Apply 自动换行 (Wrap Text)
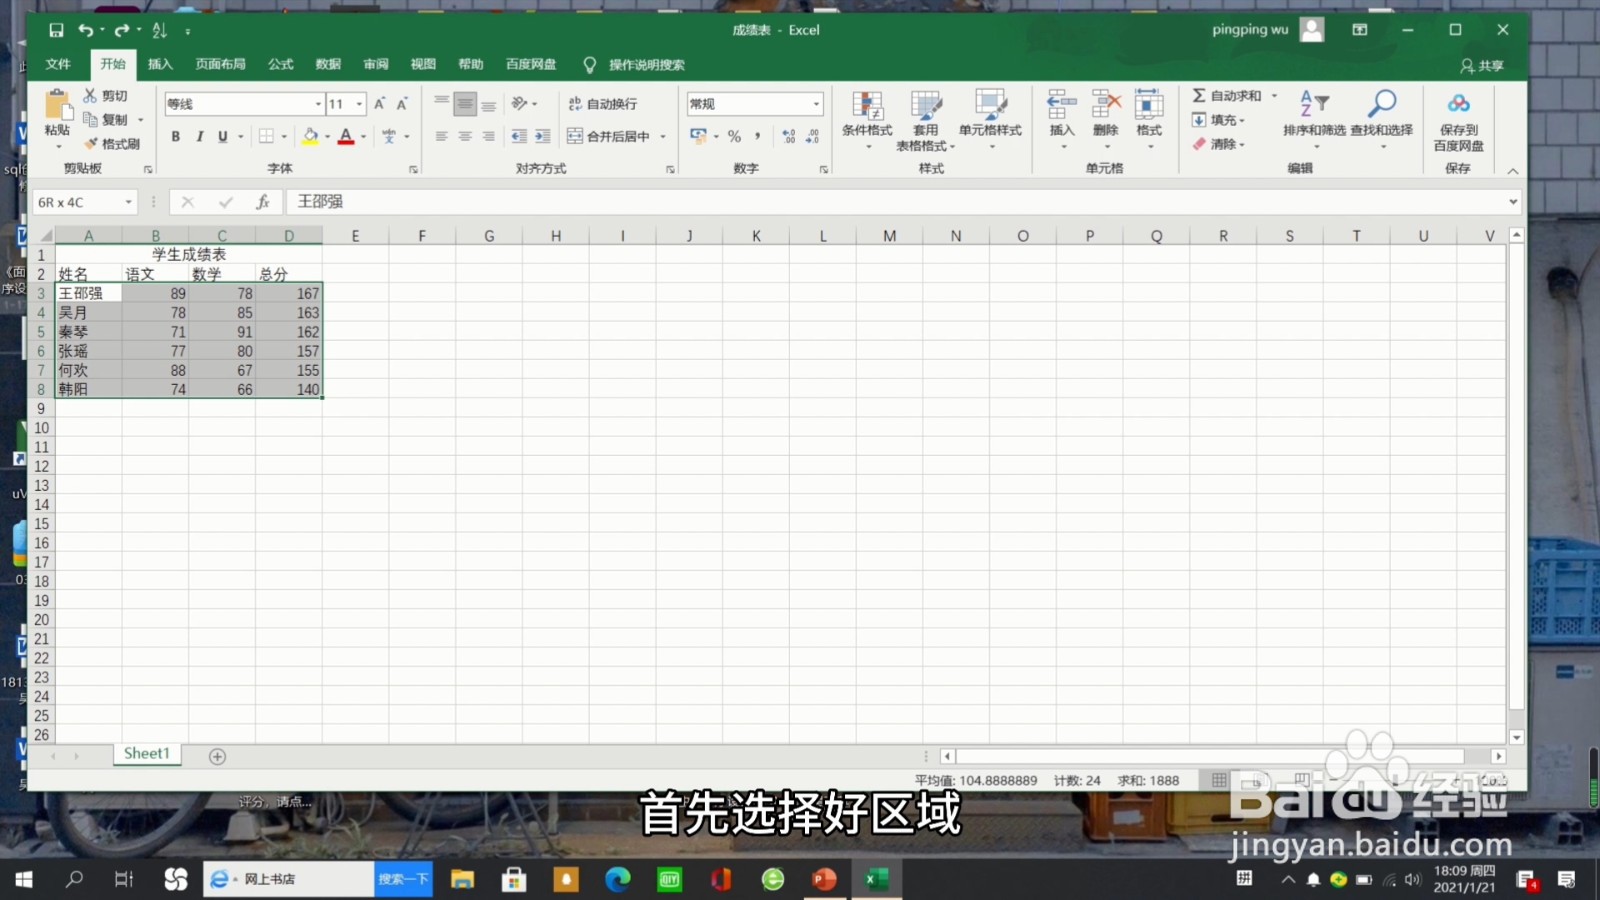 [600, 103]
